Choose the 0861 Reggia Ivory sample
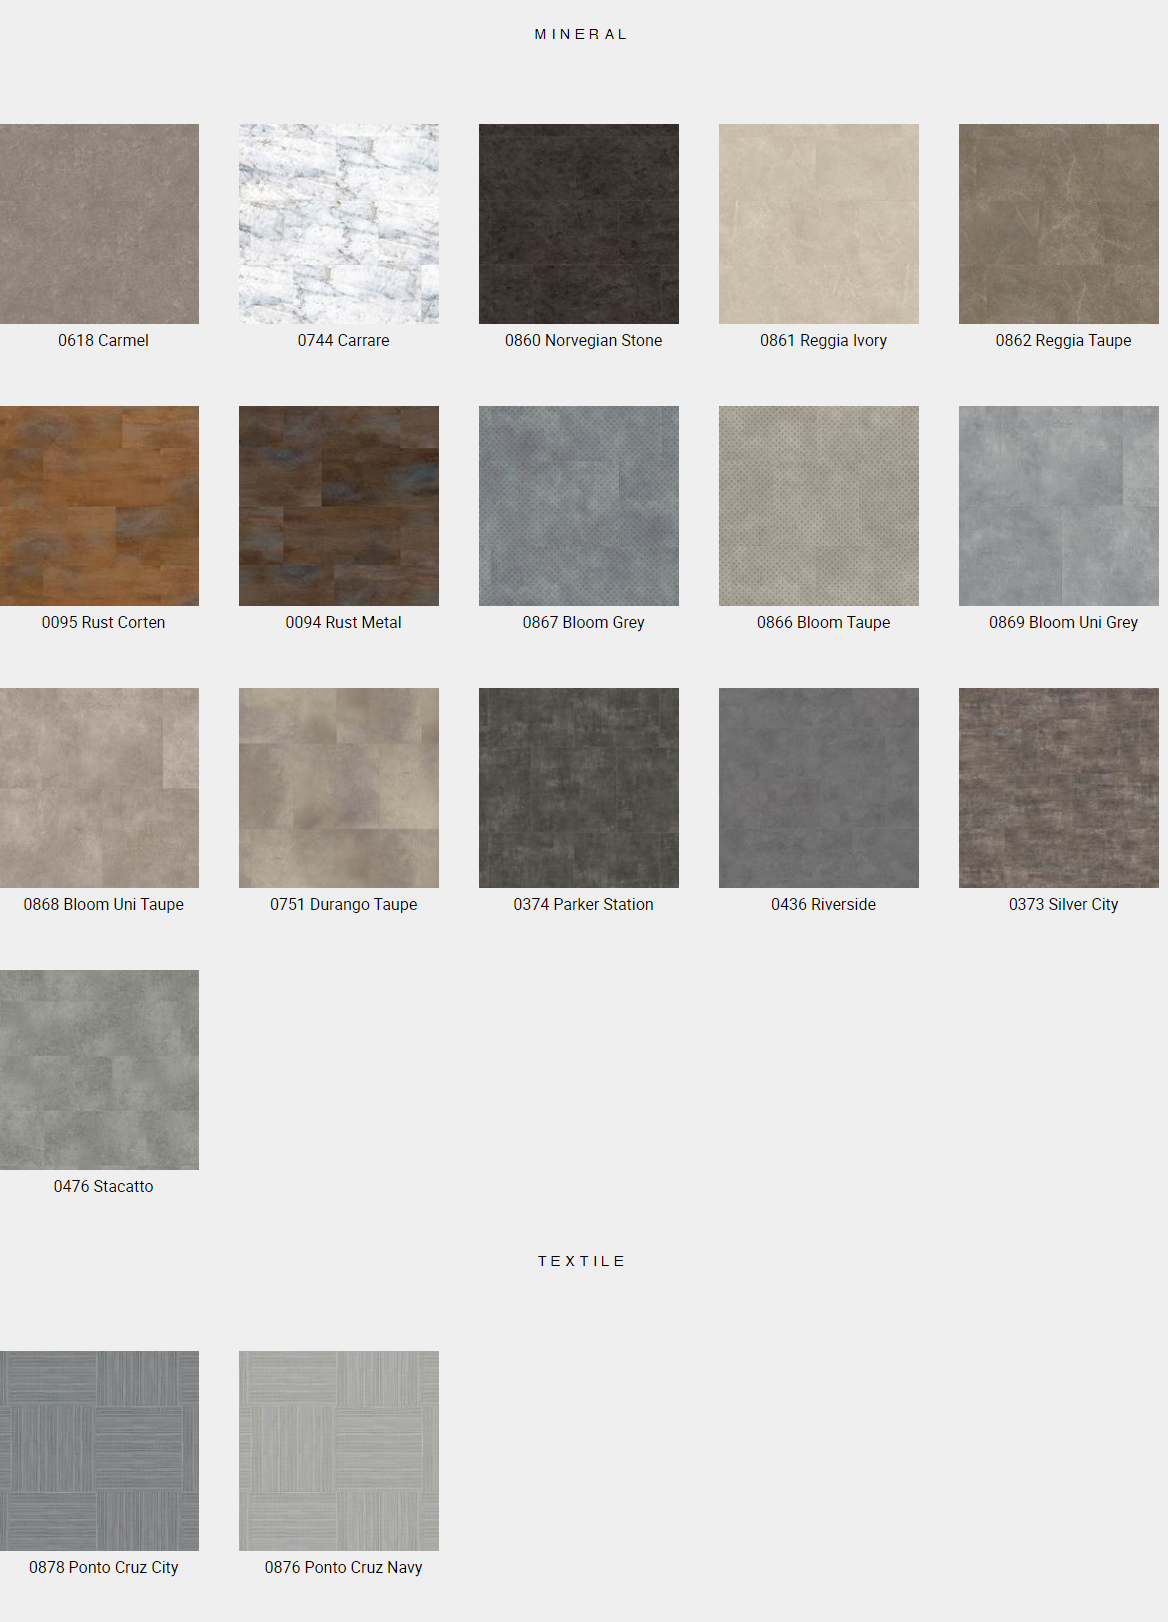This screenshot has height=1622, width=1168. pyautogui.click(x=819, y=224)
